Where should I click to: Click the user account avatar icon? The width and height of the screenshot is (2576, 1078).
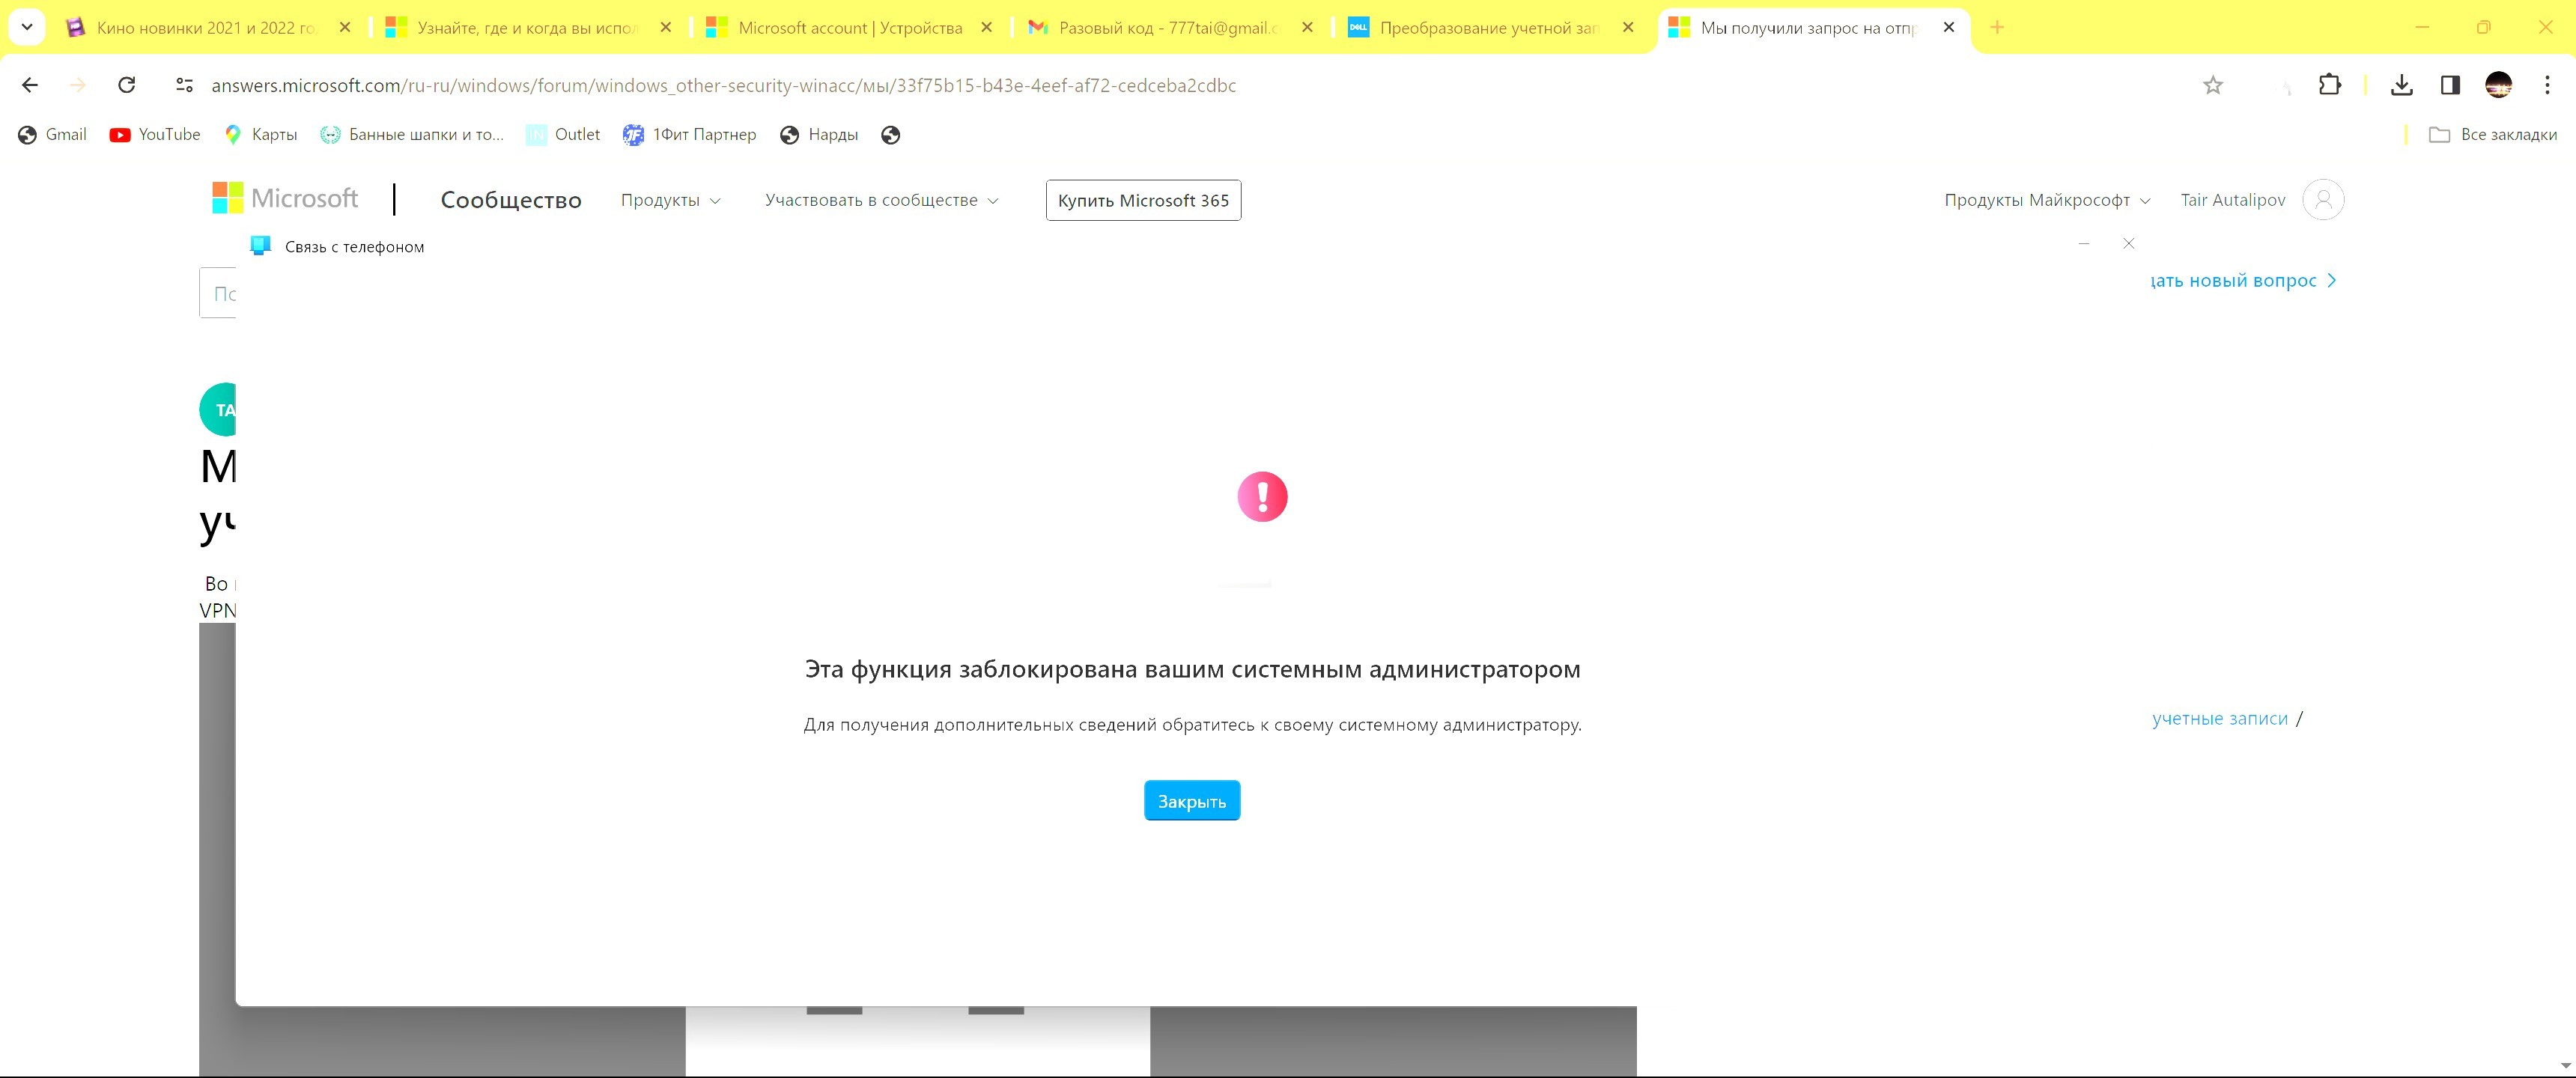2323,199
